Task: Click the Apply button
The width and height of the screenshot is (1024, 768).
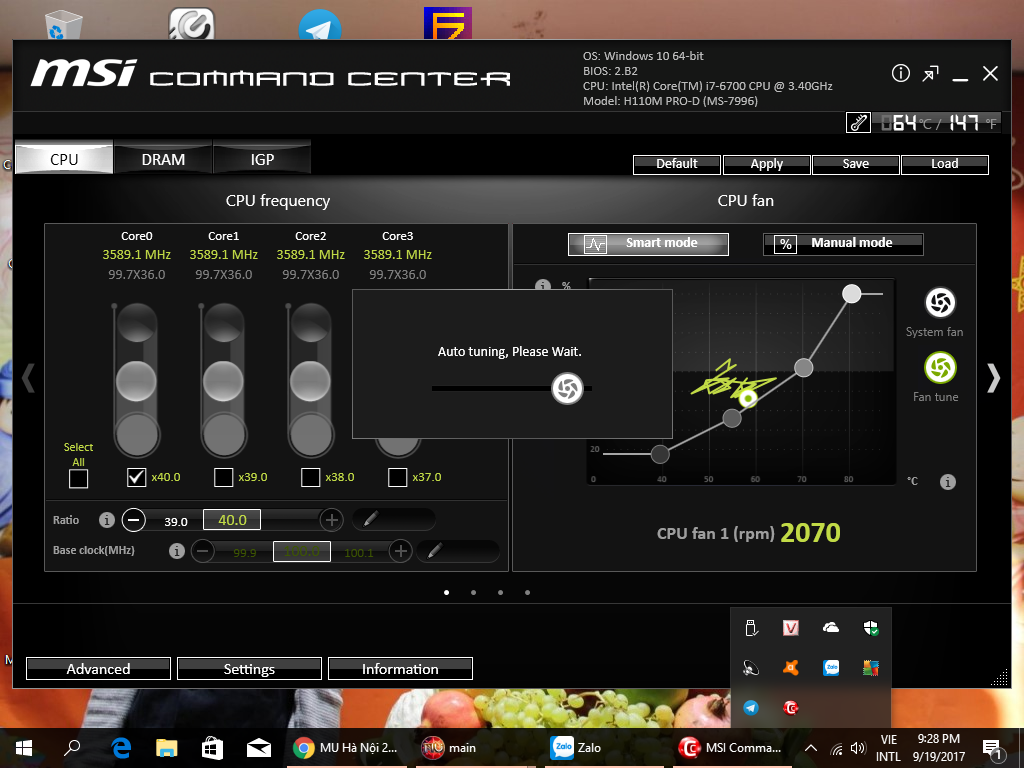Action: (x=766, y=164)
